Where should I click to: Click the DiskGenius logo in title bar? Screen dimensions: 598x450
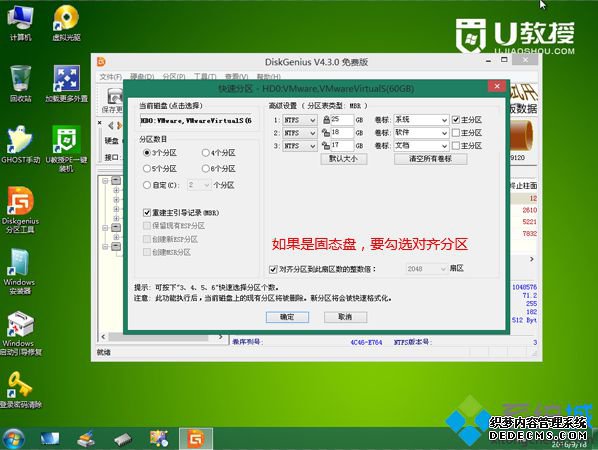pyautogui.click(x=101, y=62)
